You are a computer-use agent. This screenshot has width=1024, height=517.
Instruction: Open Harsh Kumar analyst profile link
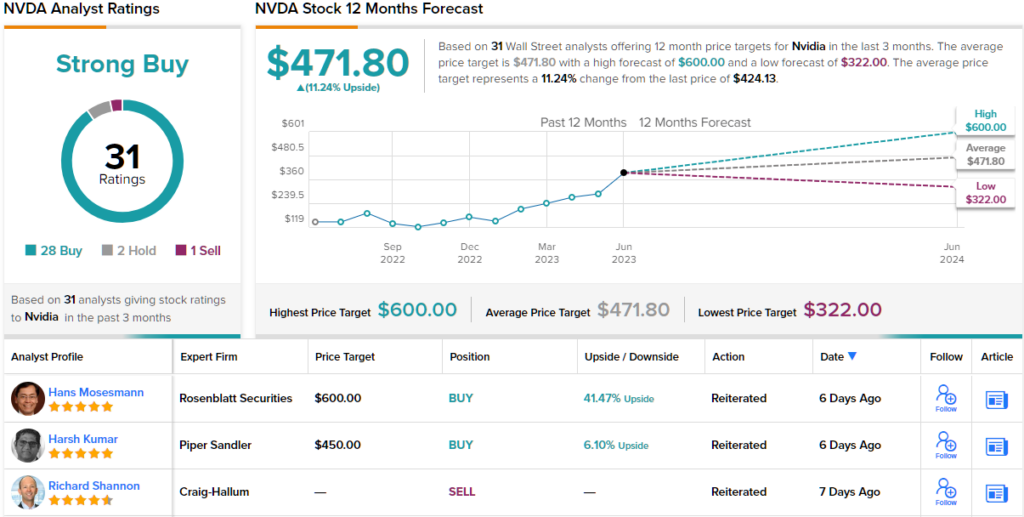coord(83,439)
